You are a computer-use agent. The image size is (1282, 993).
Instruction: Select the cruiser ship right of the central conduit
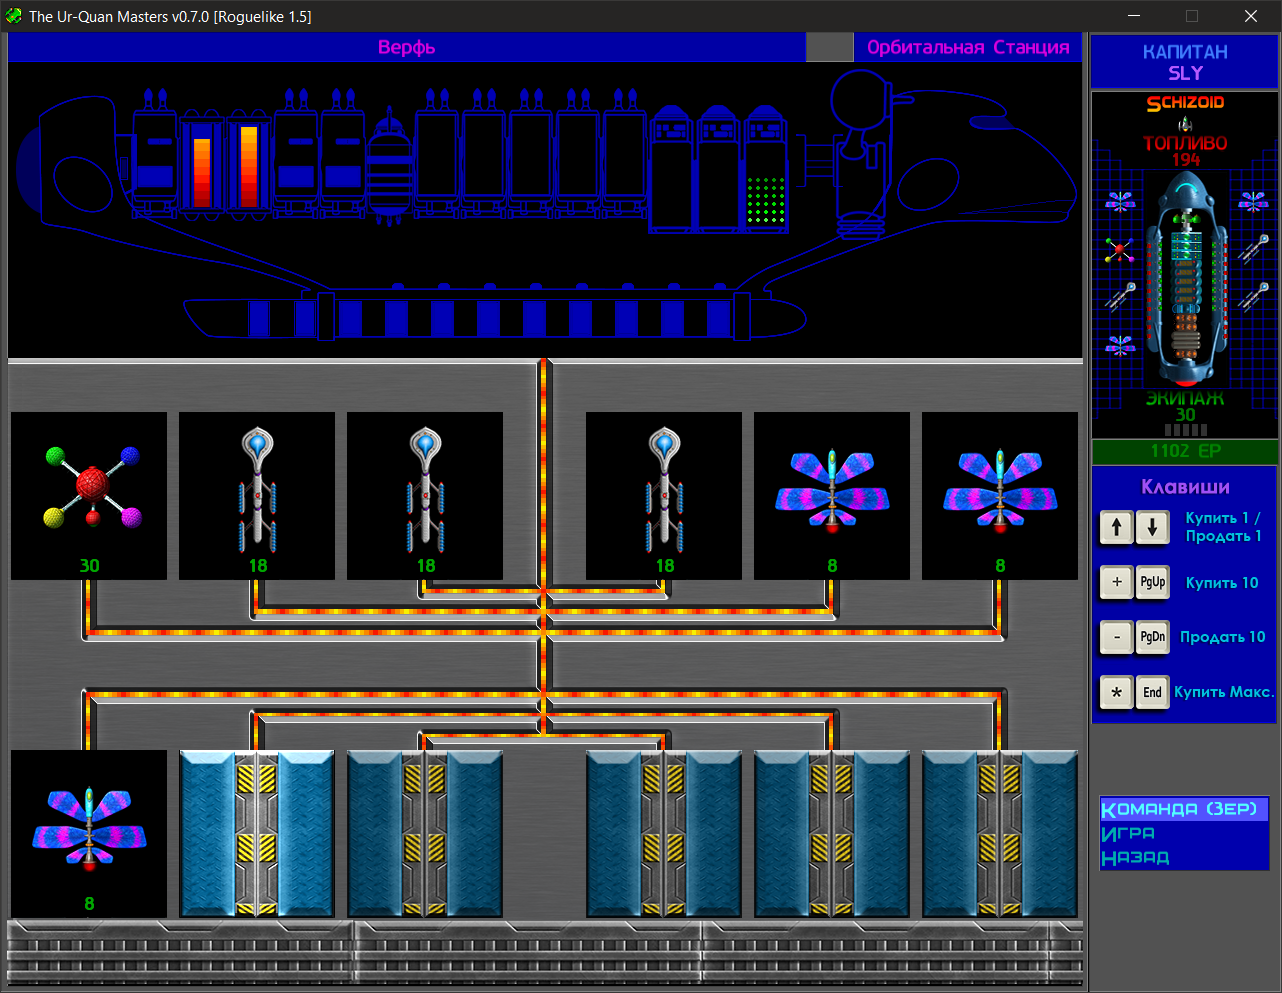click(x=664, y=496)
